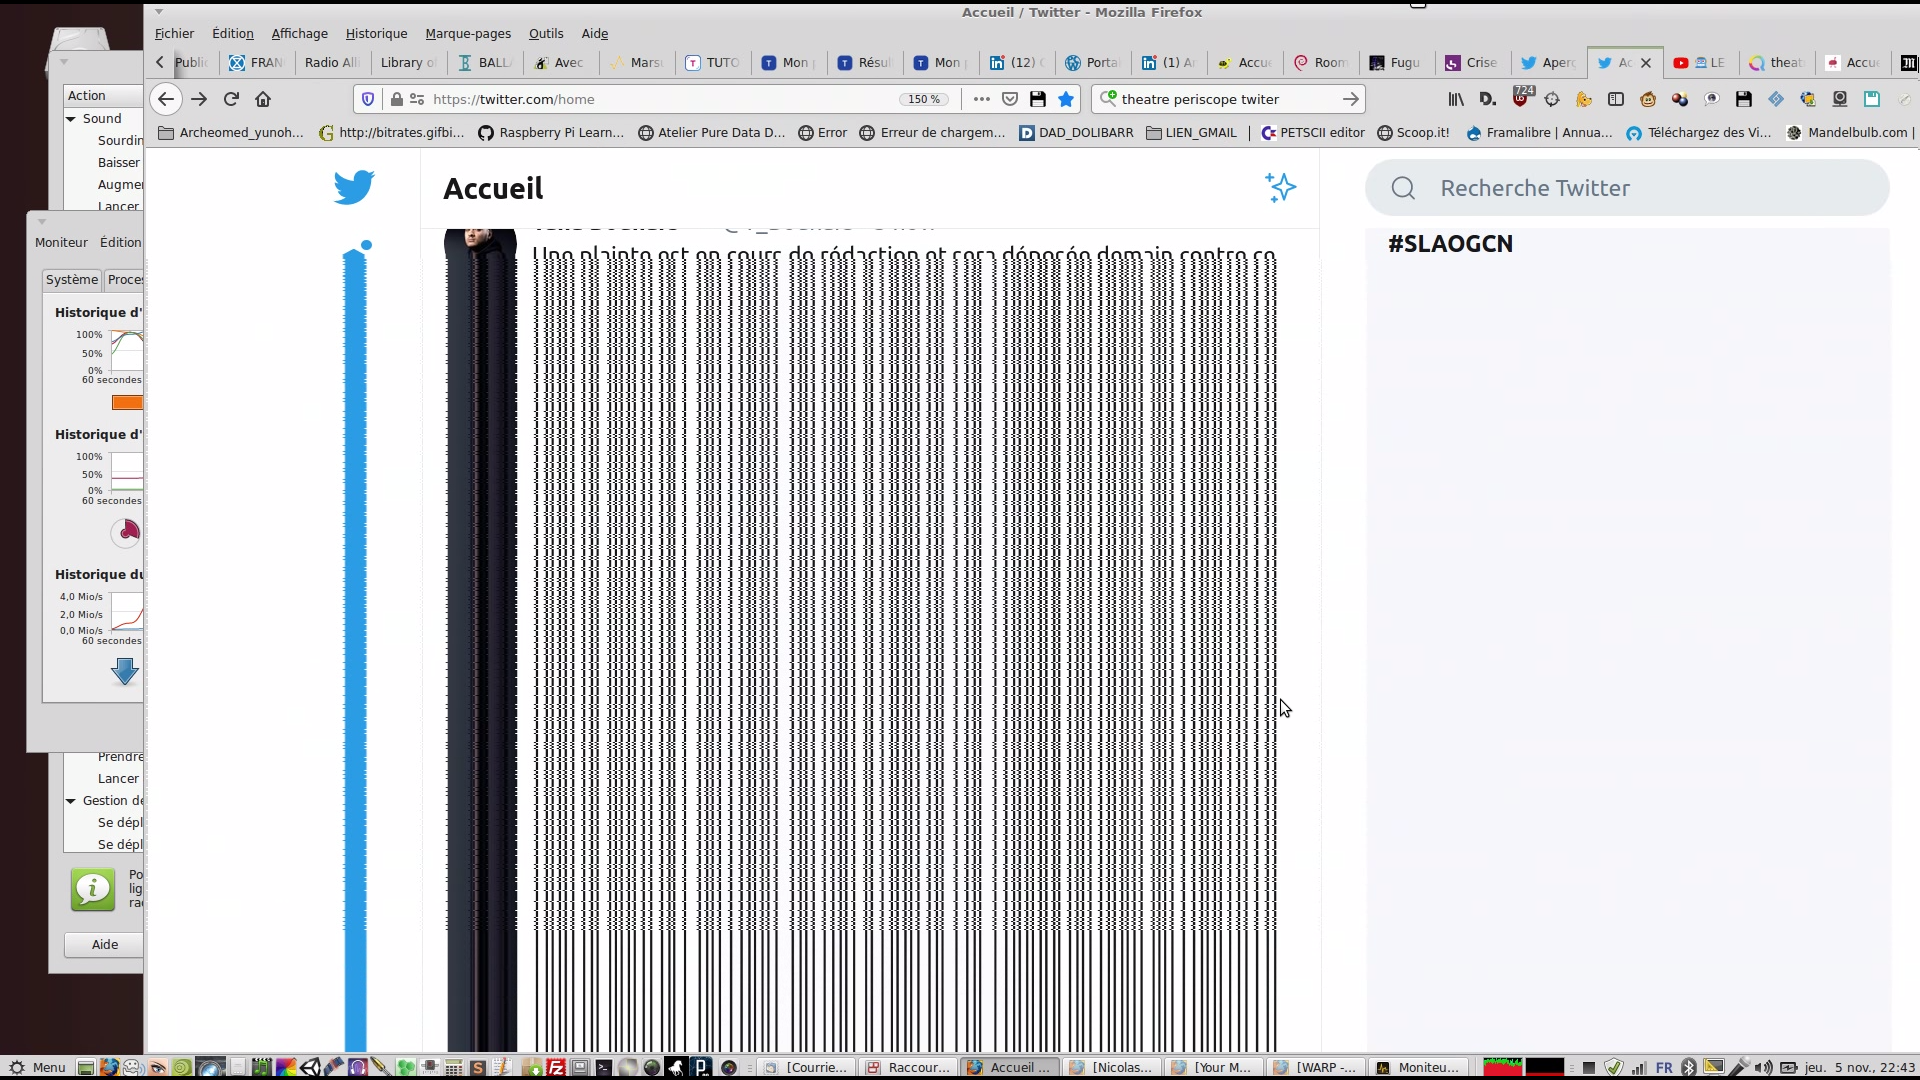Viewport: 1920px width, 1080px height.
Task: Click the sparkle top tweets icon
Action: (x=1280, y=187)
